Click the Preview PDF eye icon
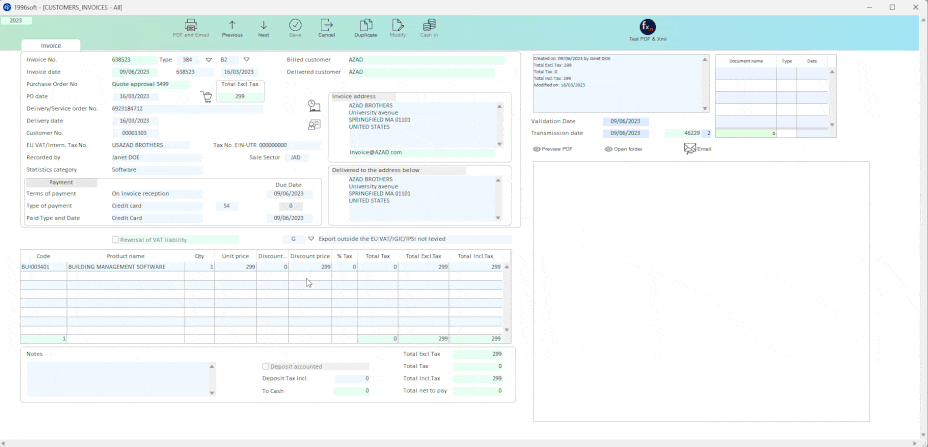The image size is (928, 447). click(x=537, y=149)
